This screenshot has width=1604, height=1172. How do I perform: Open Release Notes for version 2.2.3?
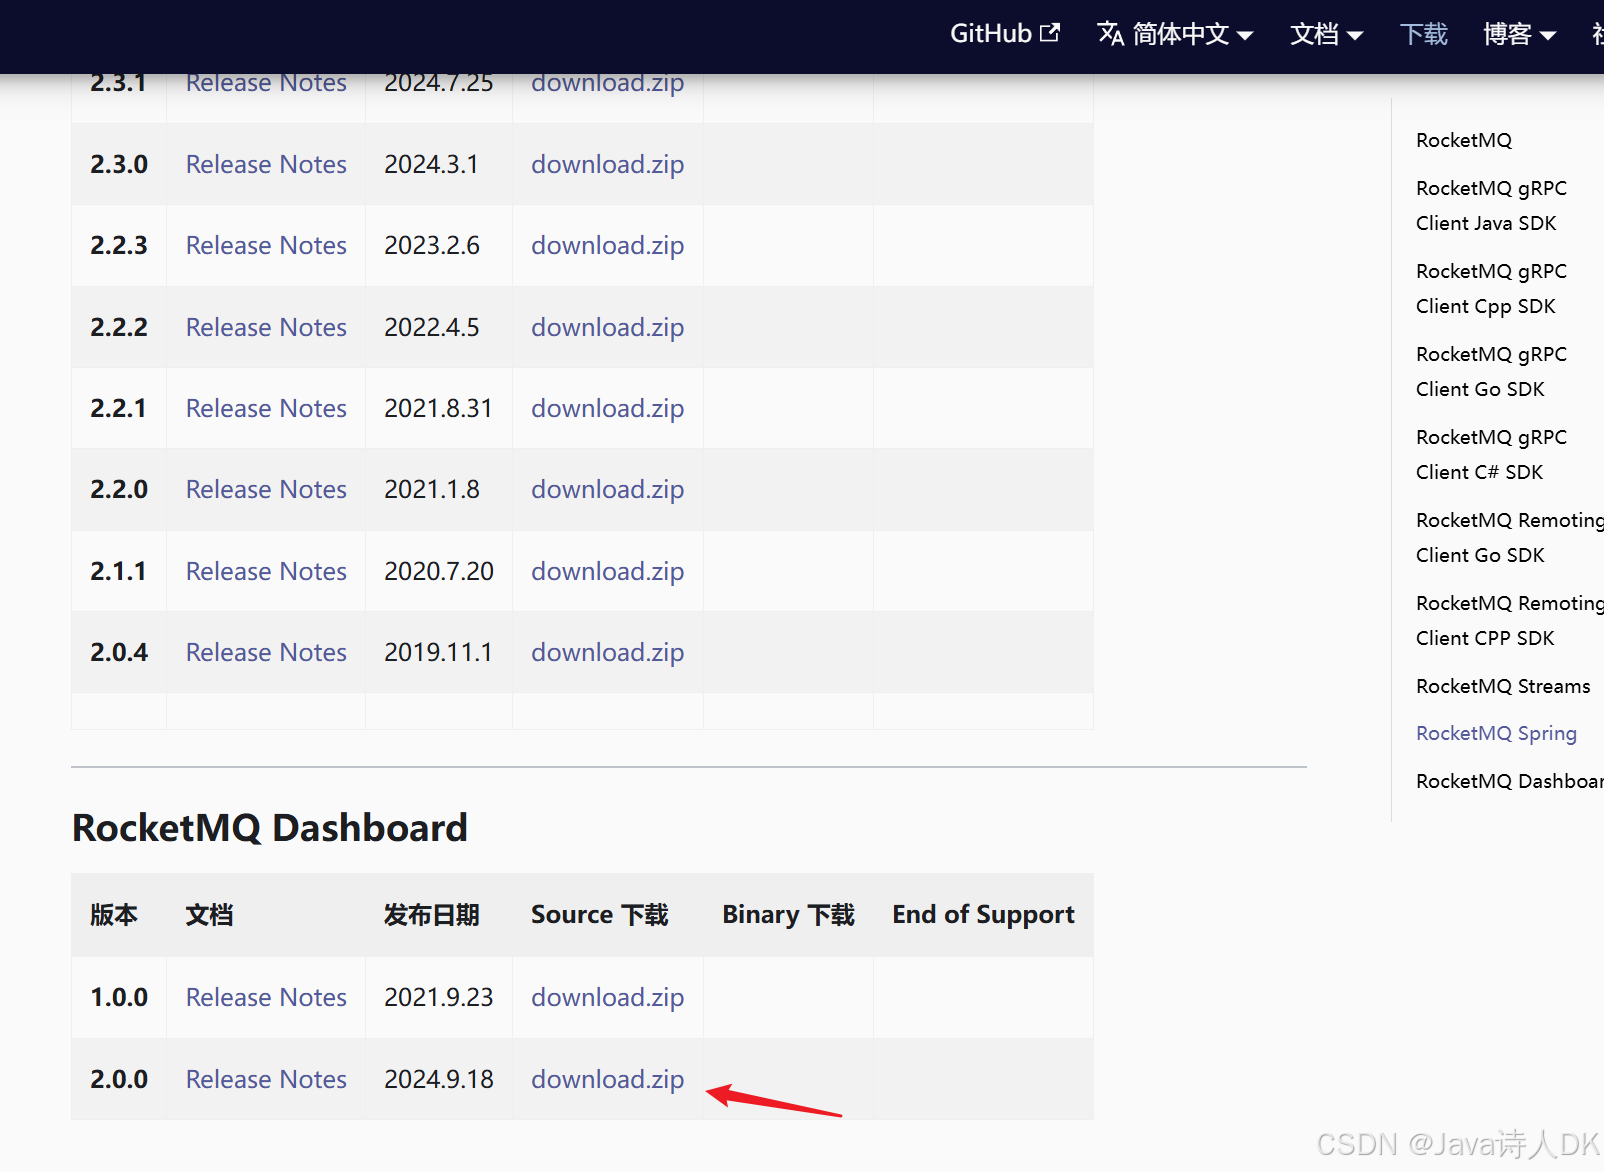(x=265, y=245)
